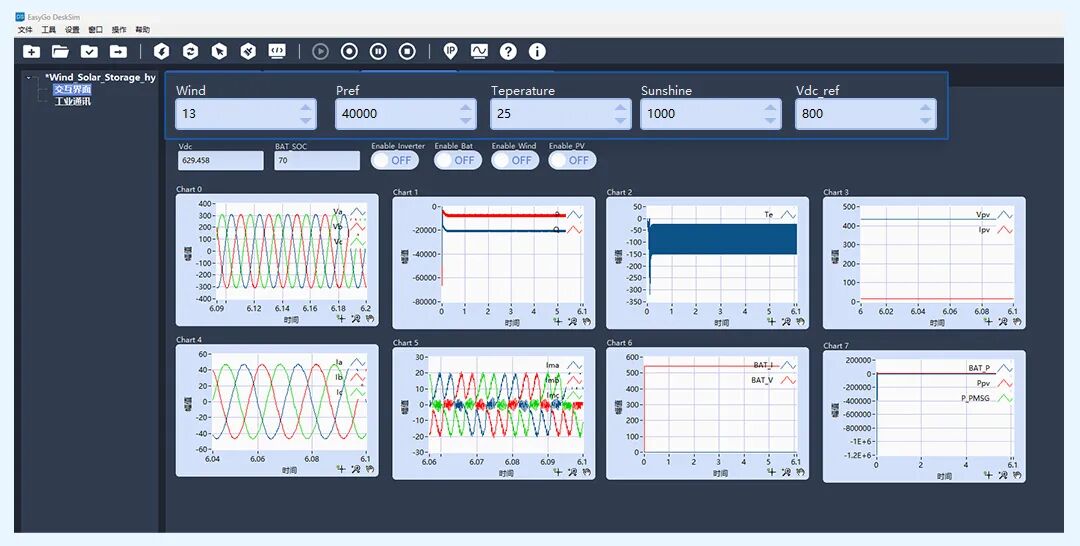Click the pause simulation toolbar button
Image resolution: width=1080 pixels, height=546 pixels.
click(378, 51)
